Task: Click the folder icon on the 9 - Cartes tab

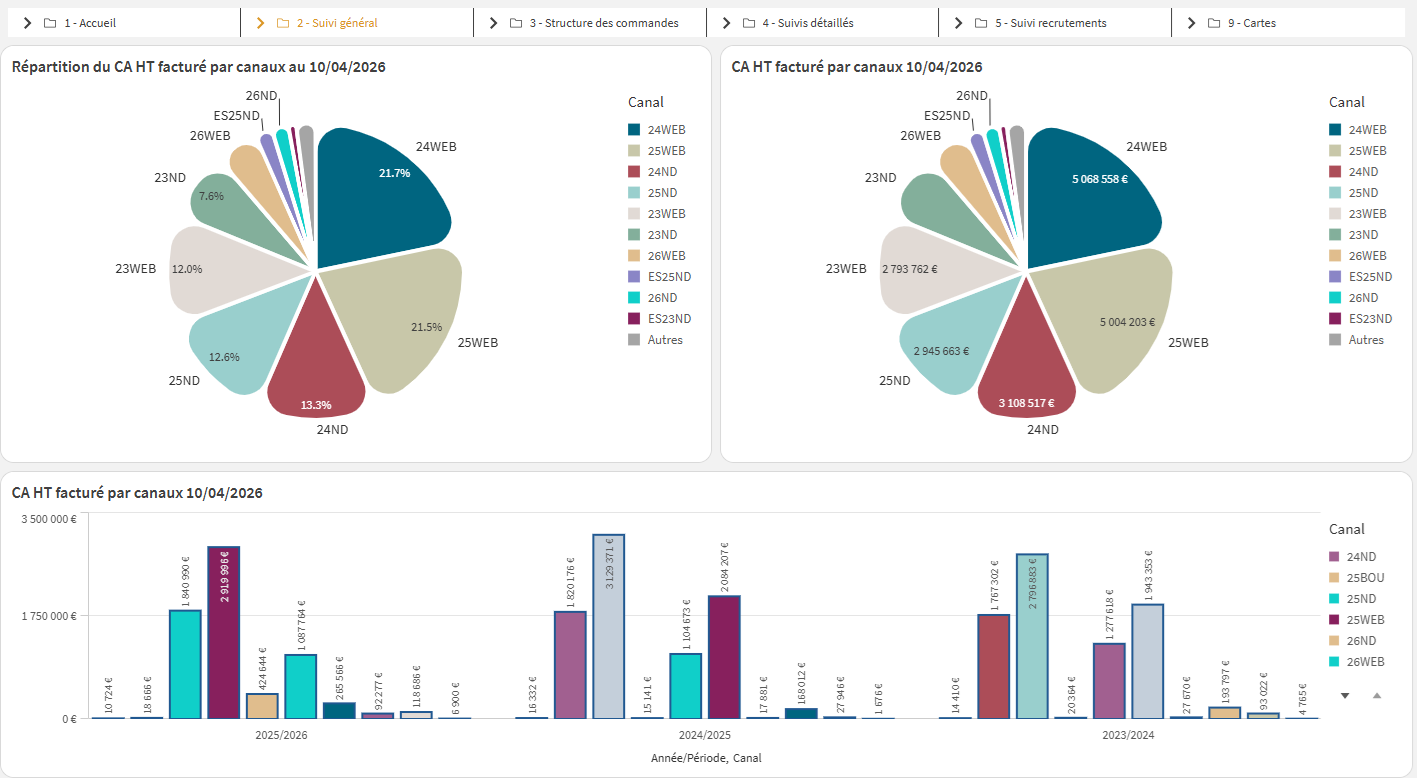Action: tap(1214, 23)
